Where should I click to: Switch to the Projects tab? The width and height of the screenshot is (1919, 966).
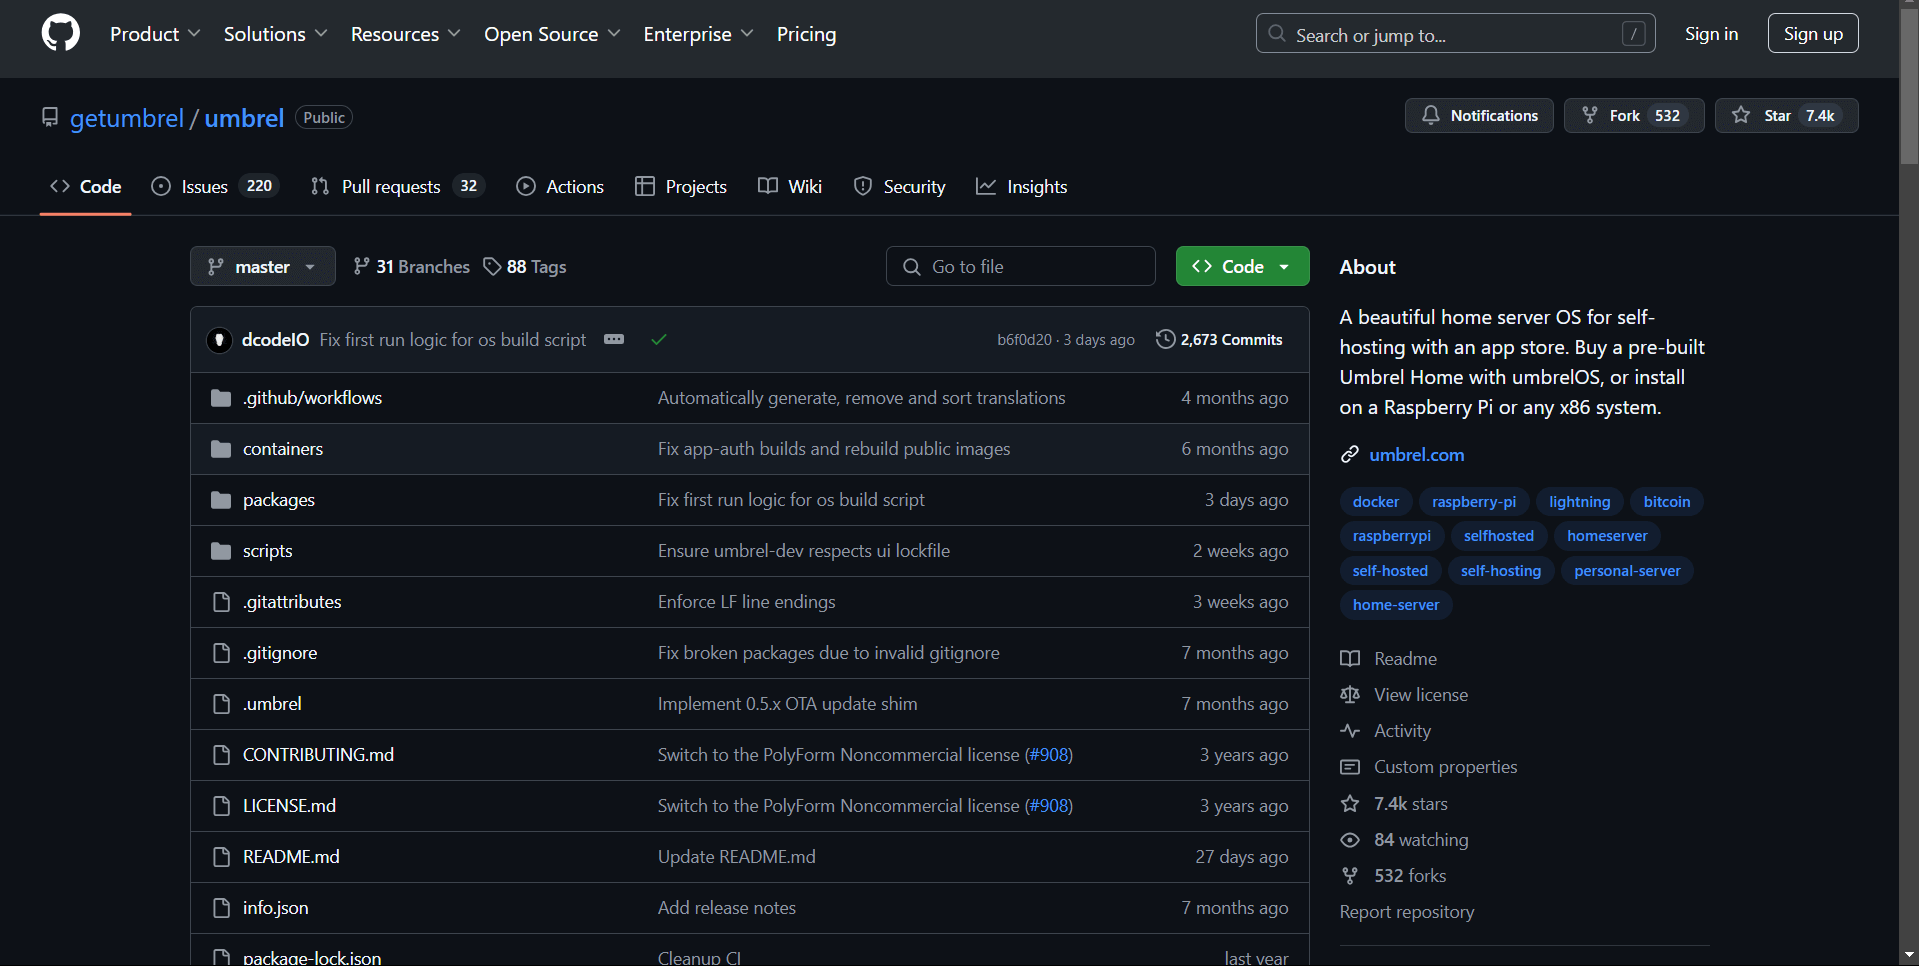681,187
